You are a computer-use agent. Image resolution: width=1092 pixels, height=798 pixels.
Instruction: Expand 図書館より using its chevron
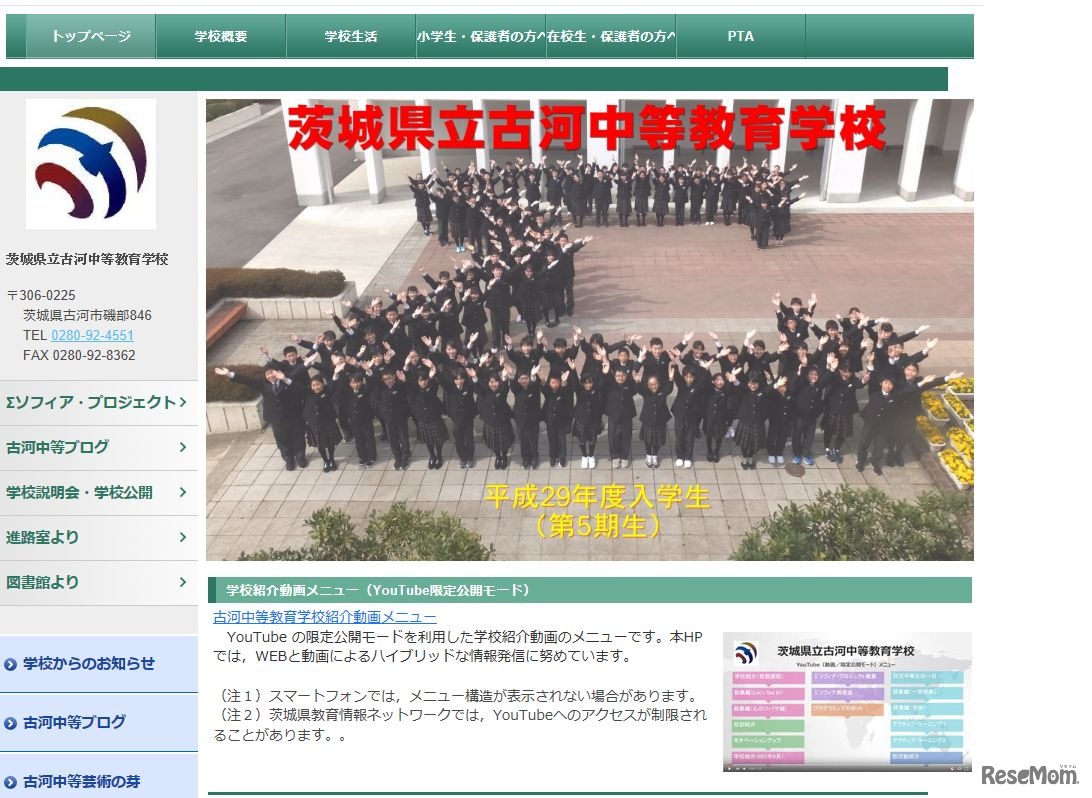(183, 582)
